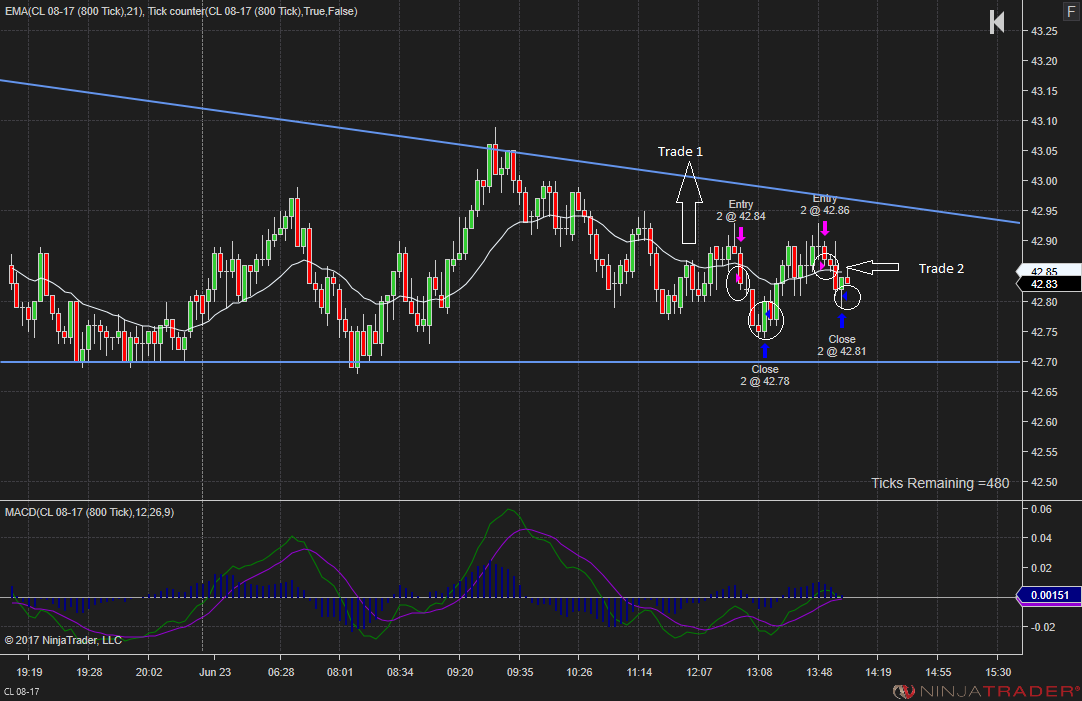Click the 12:07 time axis label
Image resolution: width=1082 pixels, height=701 pixels.
click(x=699, y=672)
